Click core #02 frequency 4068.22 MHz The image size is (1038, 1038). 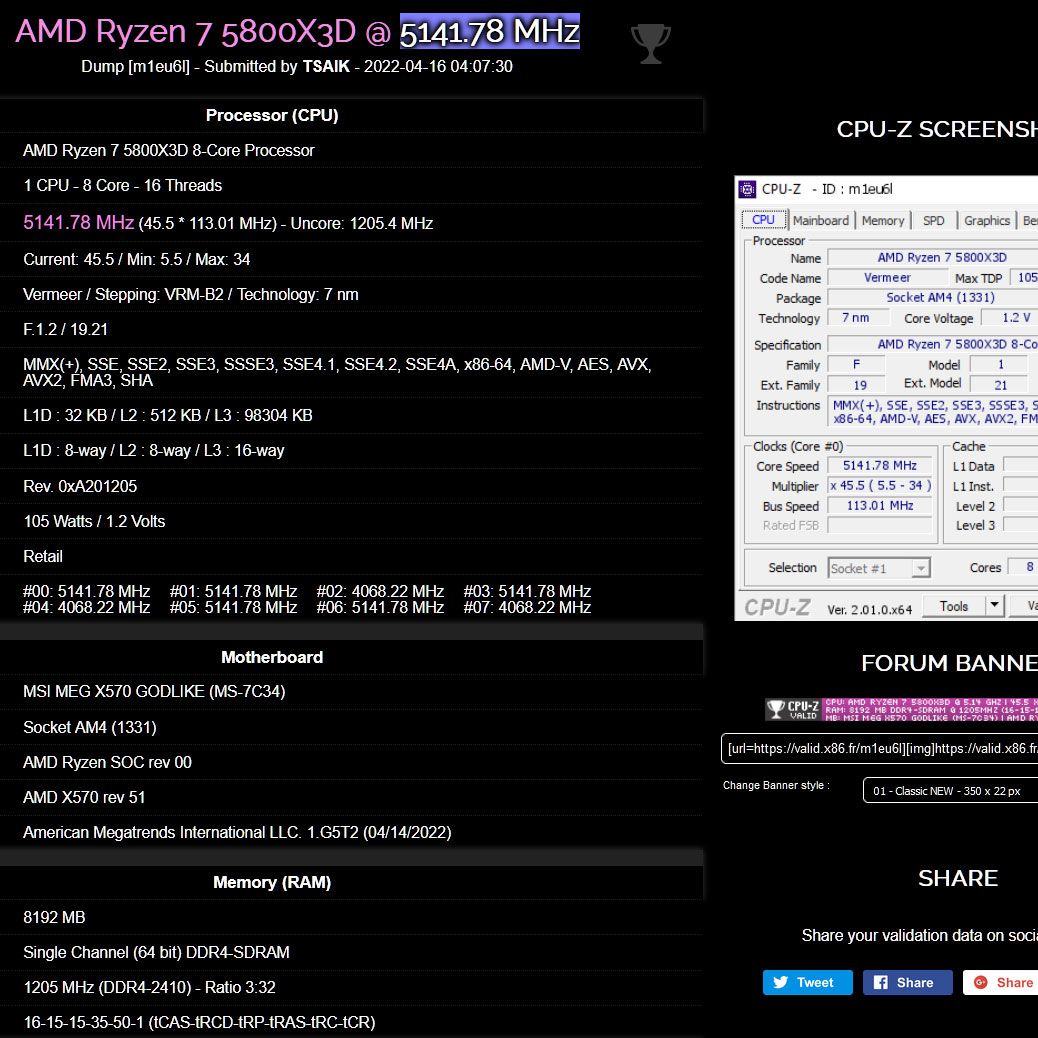(x=380, y=591)
